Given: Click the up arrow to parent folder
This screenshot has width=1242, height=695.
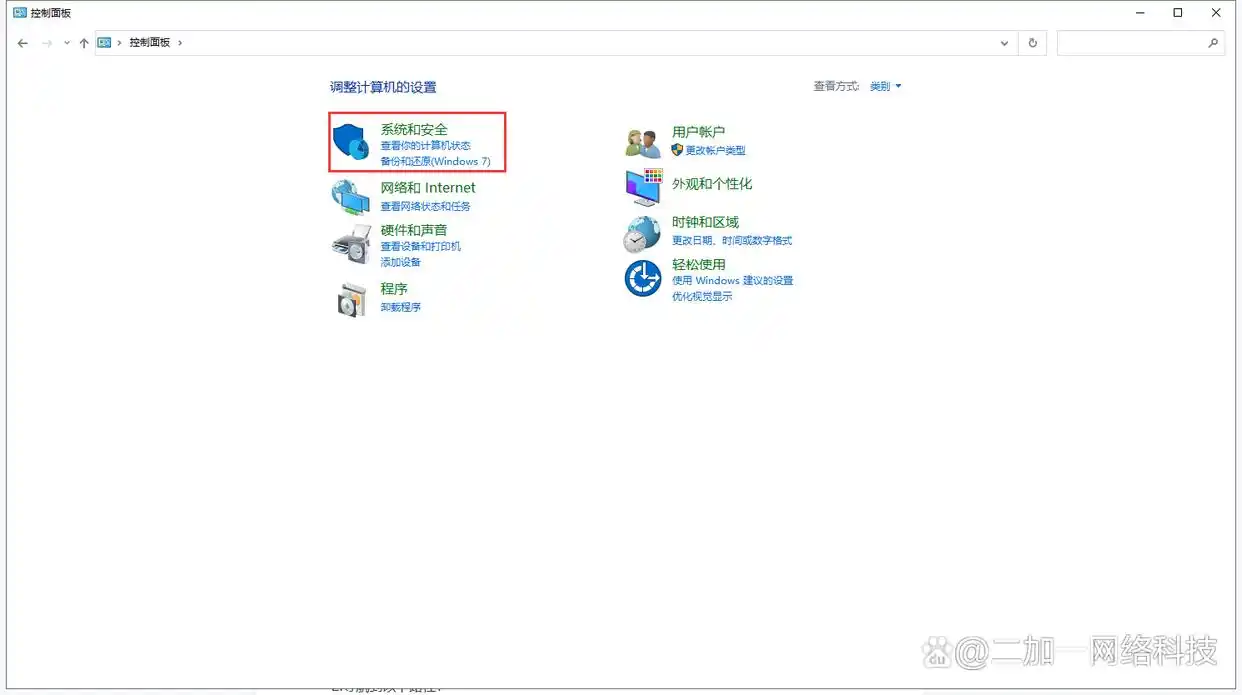Looking at the screenshot, I should 84,42.
